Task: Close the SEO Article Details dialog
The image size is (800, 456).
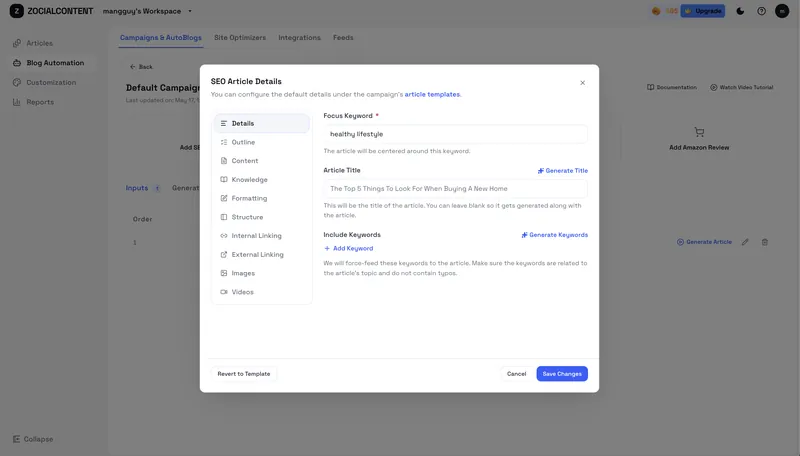Action: [582, 83]
